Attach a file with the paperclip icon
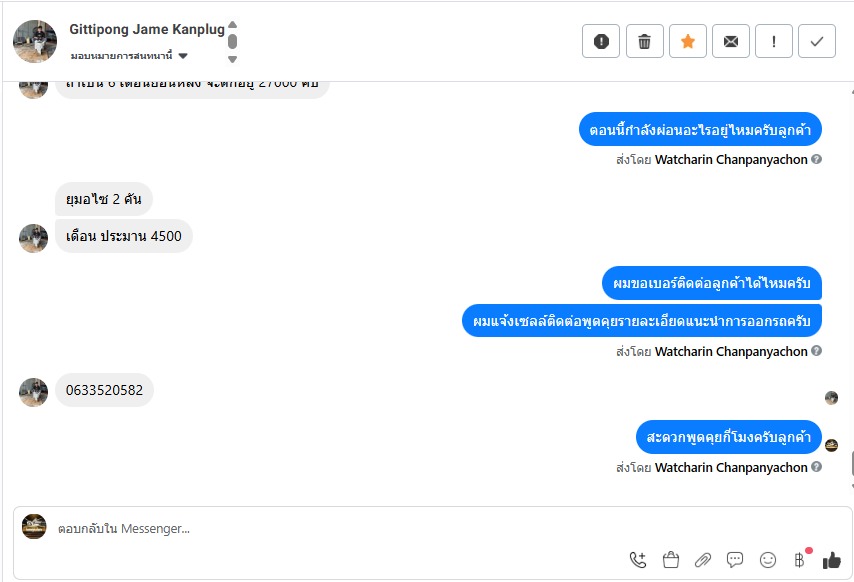This screenshot has height=582, width=854. 703,560
